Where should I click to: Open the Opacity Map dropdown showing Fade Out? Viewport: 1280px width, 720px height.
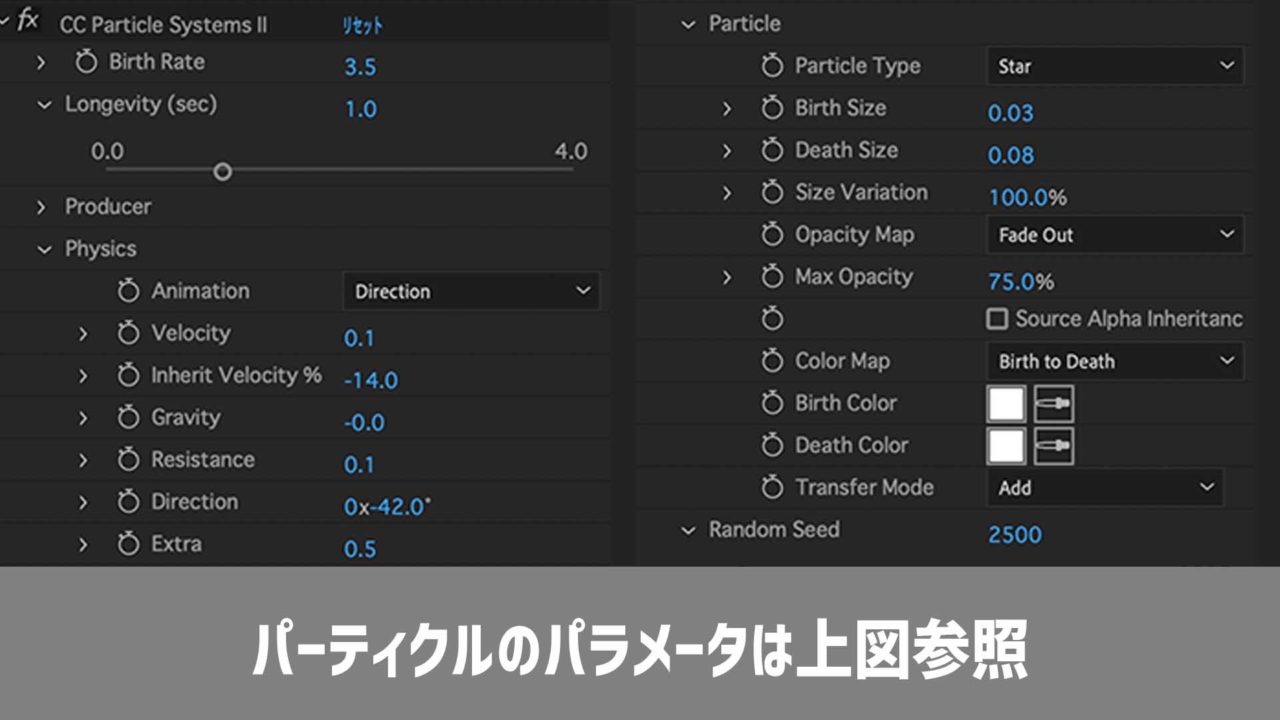click(1115, 235)
